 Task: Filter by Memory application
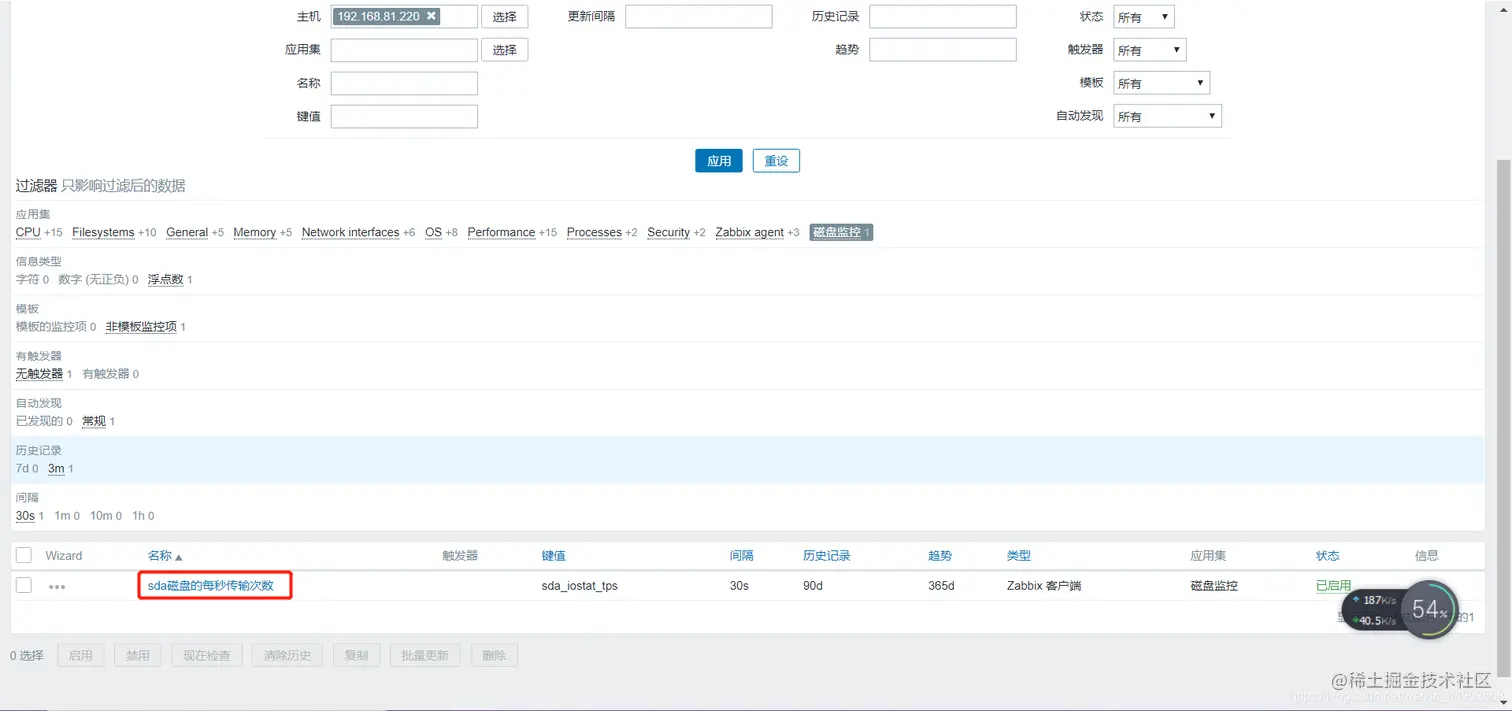pyautogui.click(x=254, y=232)
